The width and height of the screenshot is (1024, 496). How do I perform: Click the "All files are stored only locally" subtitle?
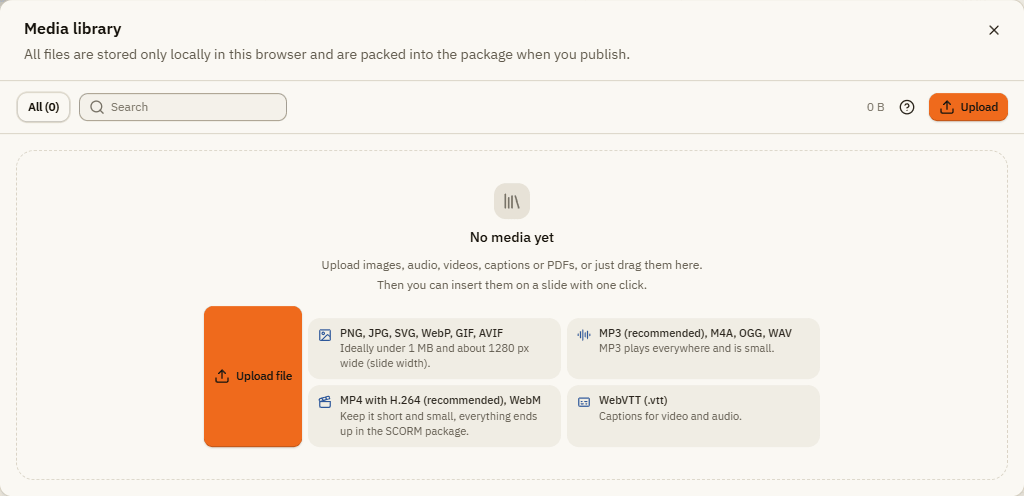327,54
